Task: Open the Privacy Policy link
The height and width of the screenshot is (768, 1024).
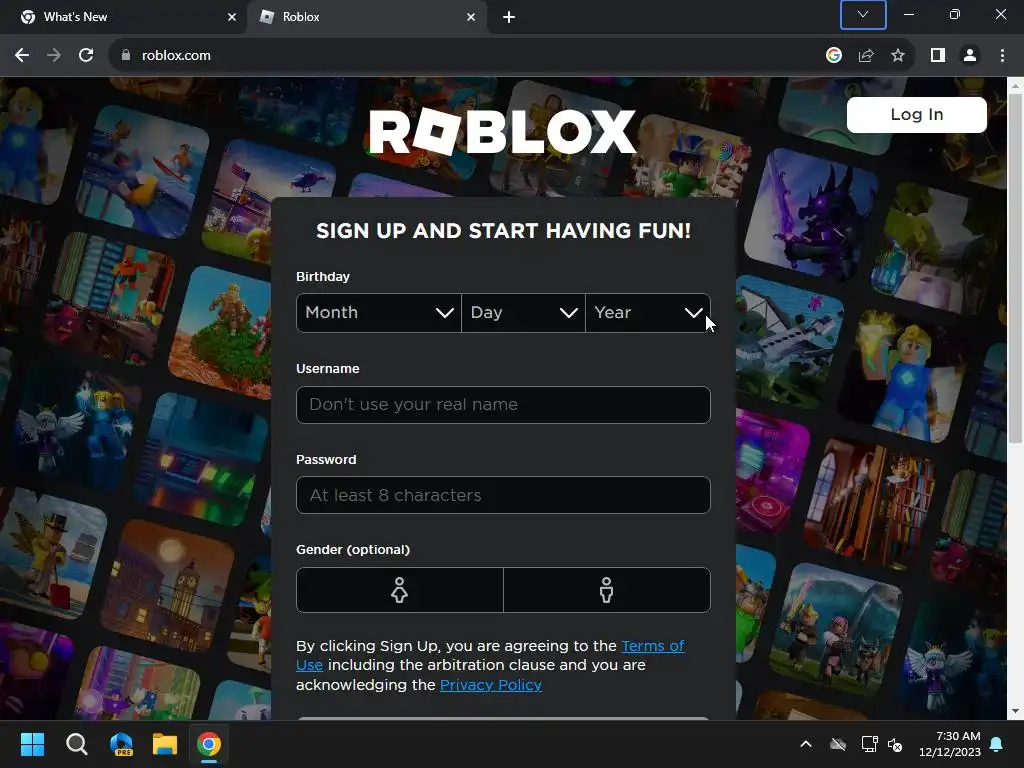Action: pyautogui.click(x=490, y=685)
